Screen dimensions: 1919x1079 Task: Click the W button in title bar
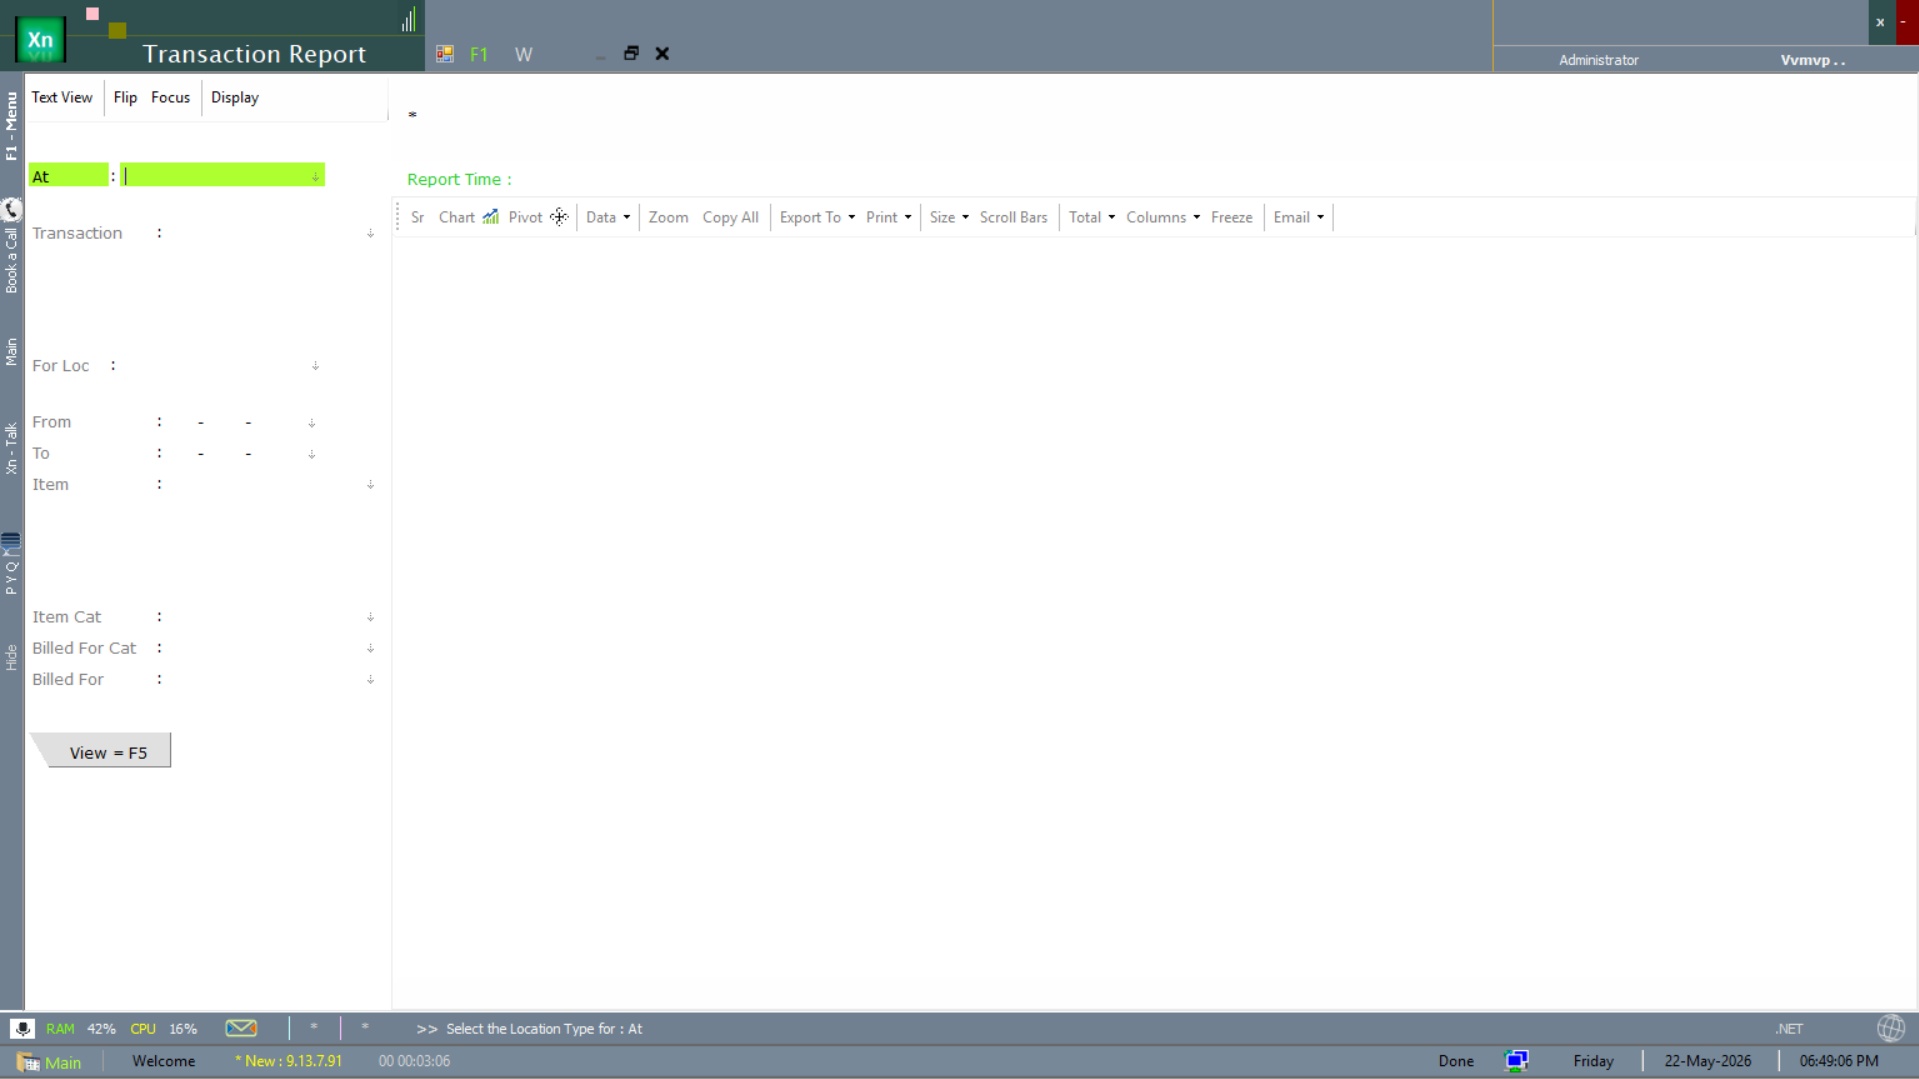(x=523, y=54)
